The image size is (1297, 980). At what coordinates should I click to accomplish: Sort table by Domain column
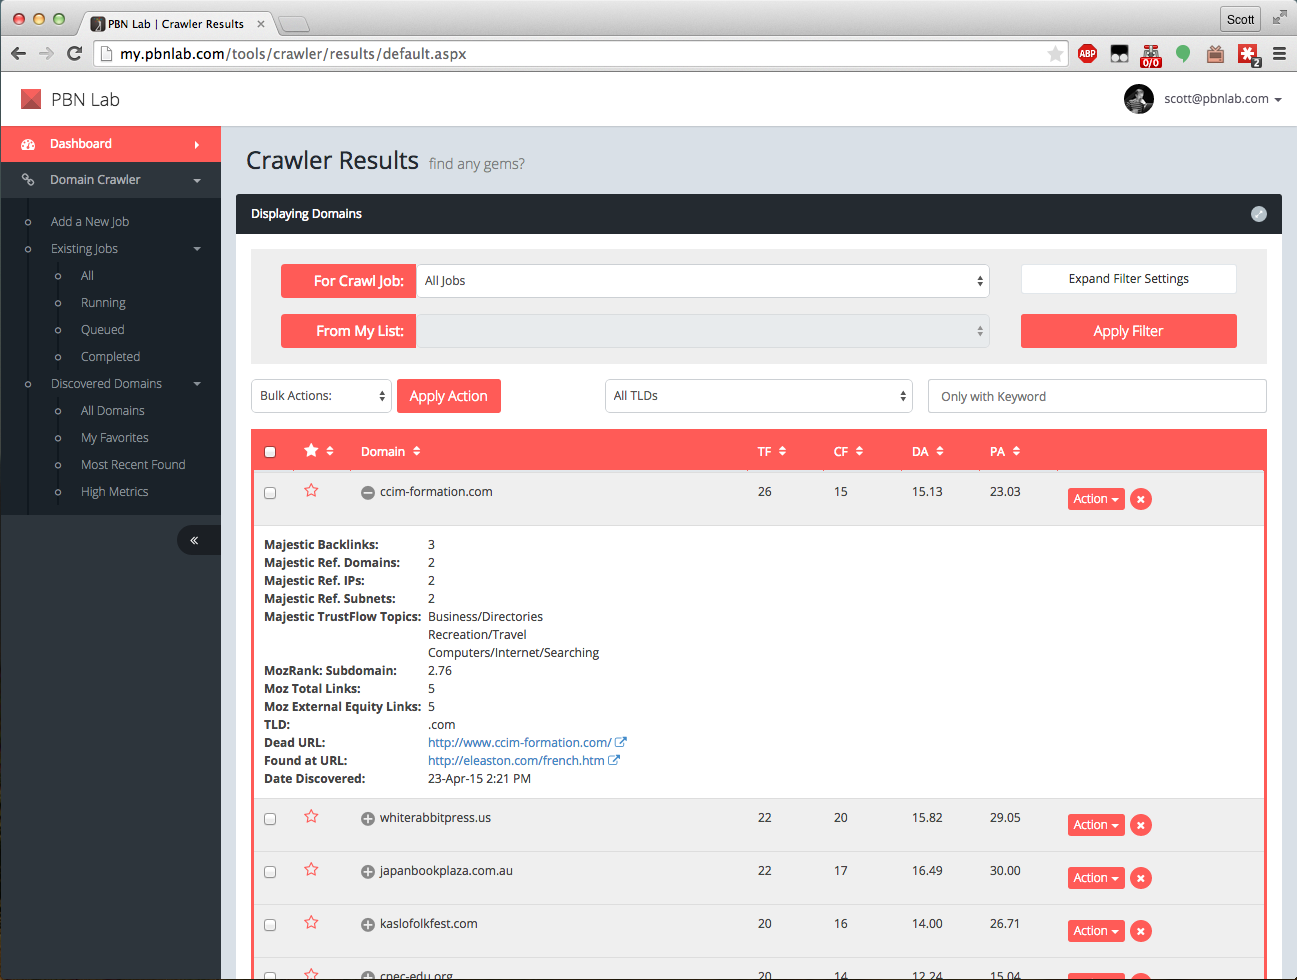(x=390, y=452)
